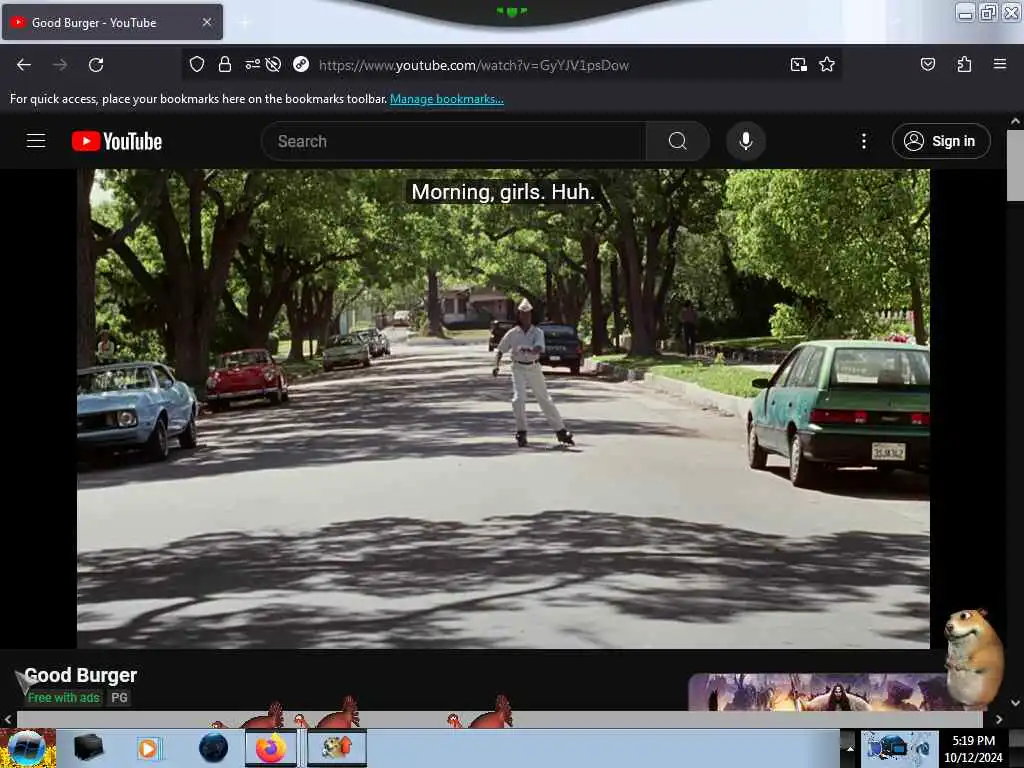Open the Firefox extensions menu
Image resolution: width=1024 pixels, height=768 pixels.
click(x=964, y=64)
